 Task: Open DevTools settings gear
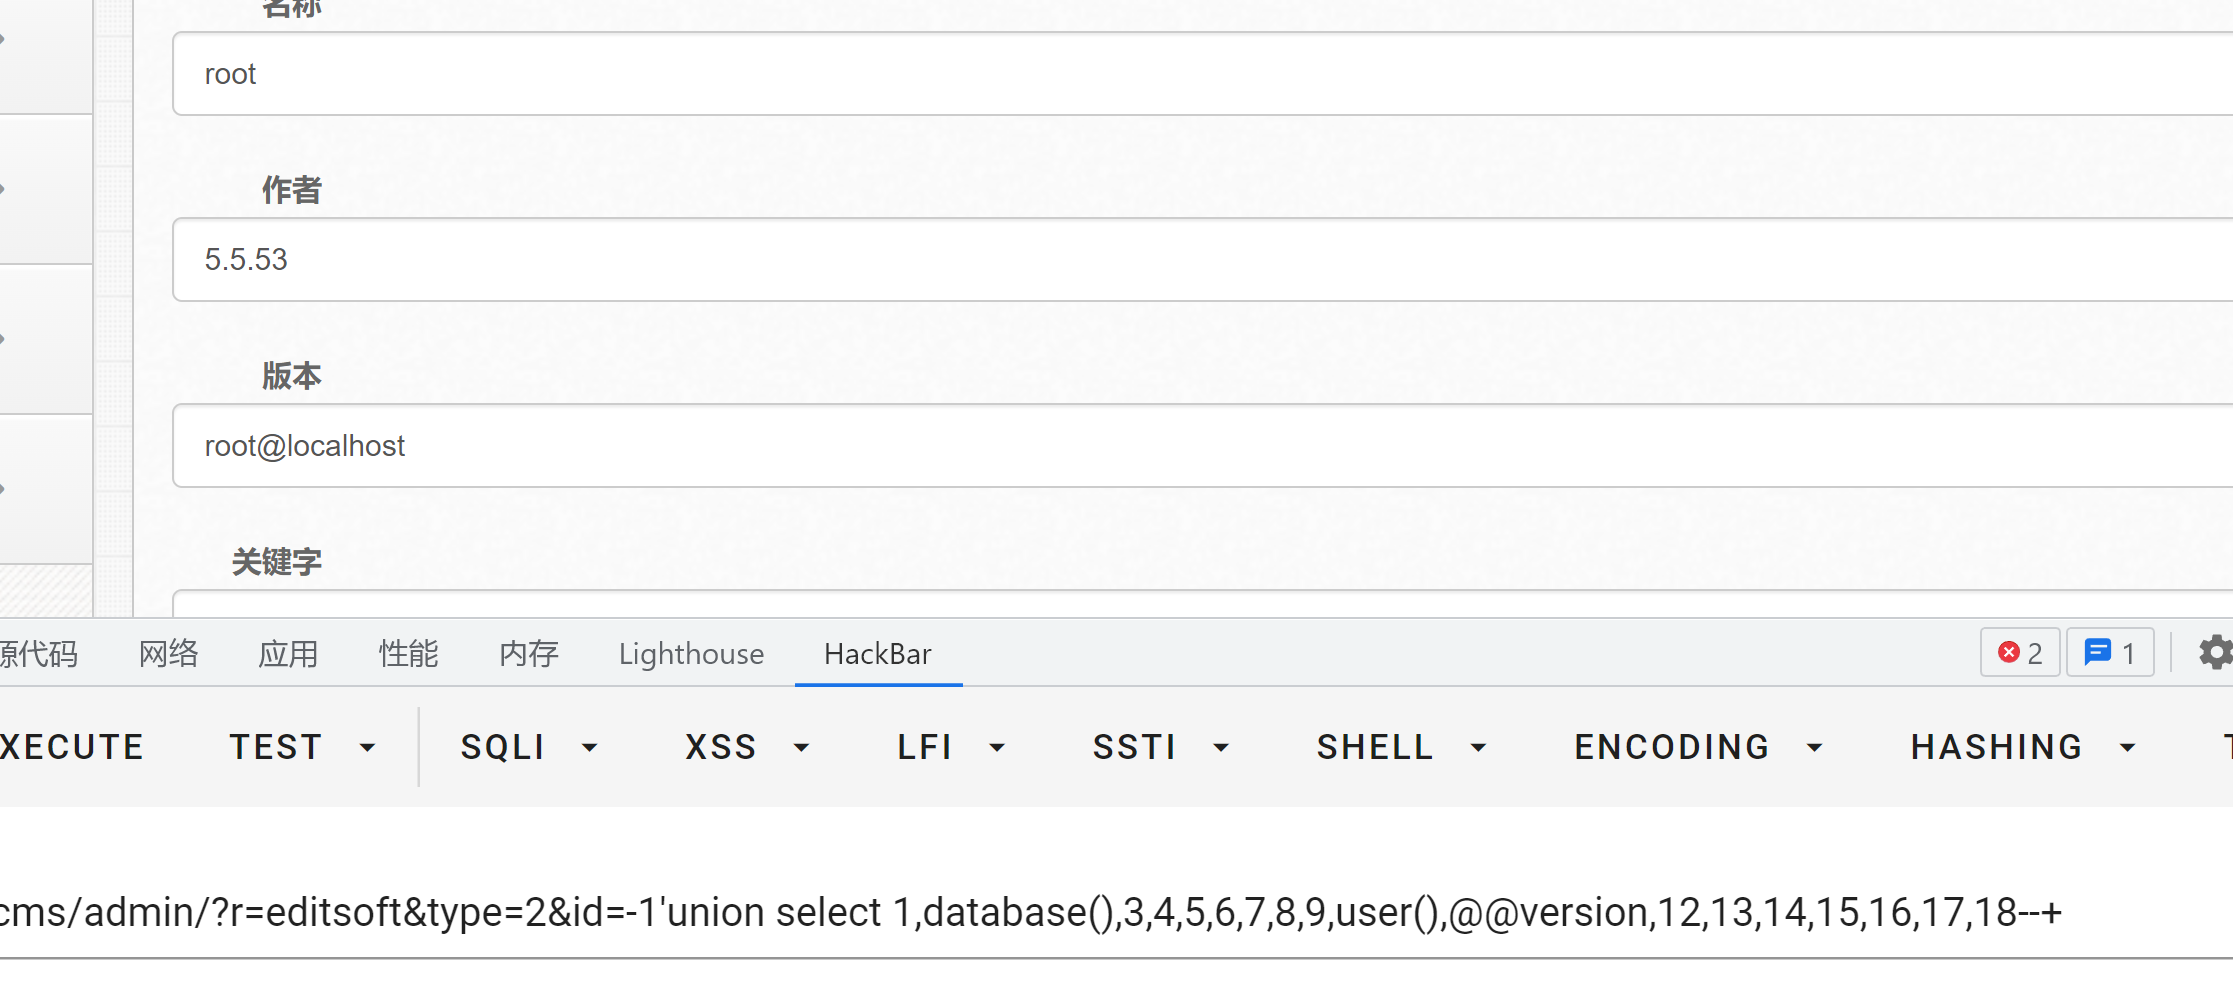(x=2217, y=653)
